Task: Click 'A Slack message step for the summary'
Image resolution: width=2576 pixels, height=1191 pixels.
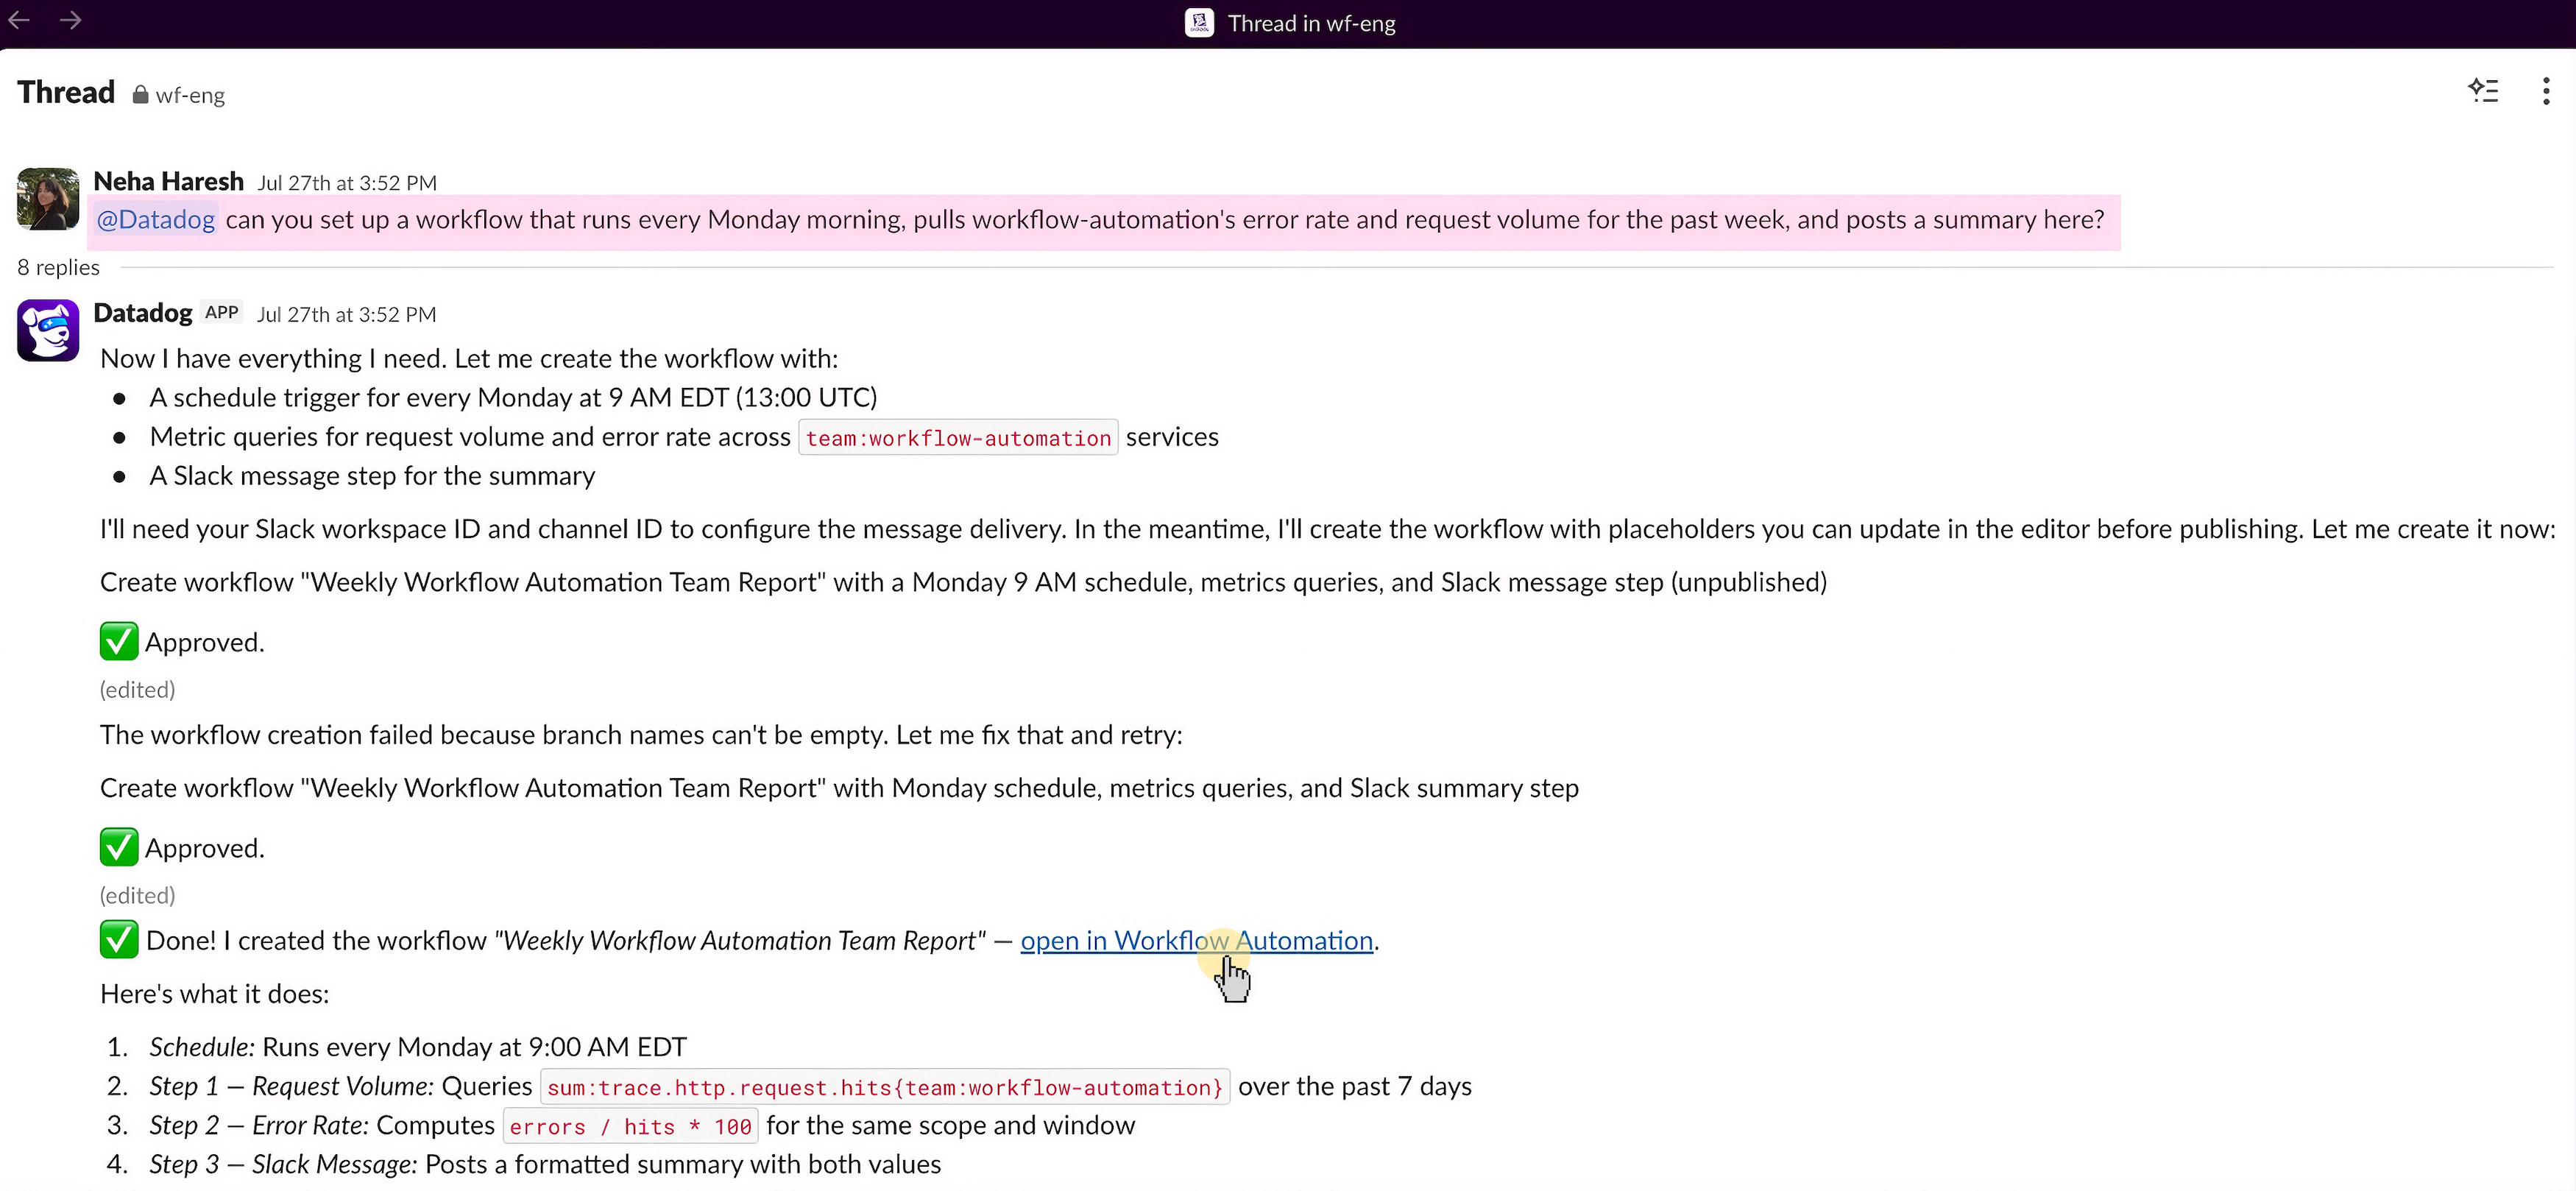Action: pos(372,476)
